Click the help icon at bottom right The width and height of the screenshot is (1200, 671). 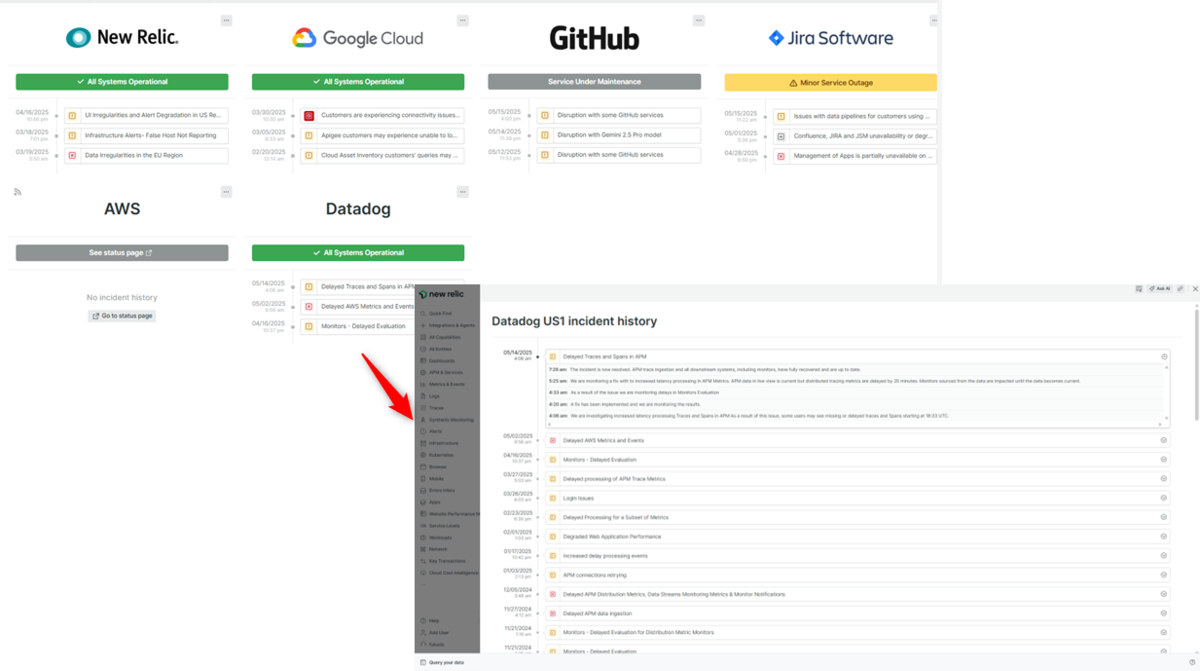(x=1192, y=663)
